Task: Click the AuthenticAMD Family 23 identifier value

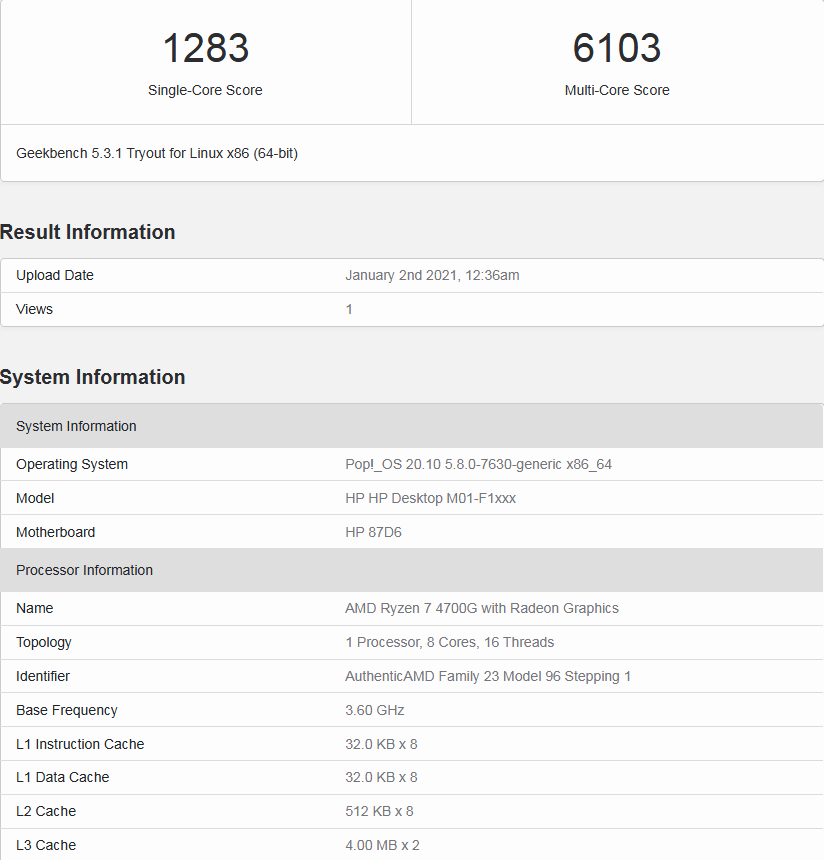Action: coord(488,676)
